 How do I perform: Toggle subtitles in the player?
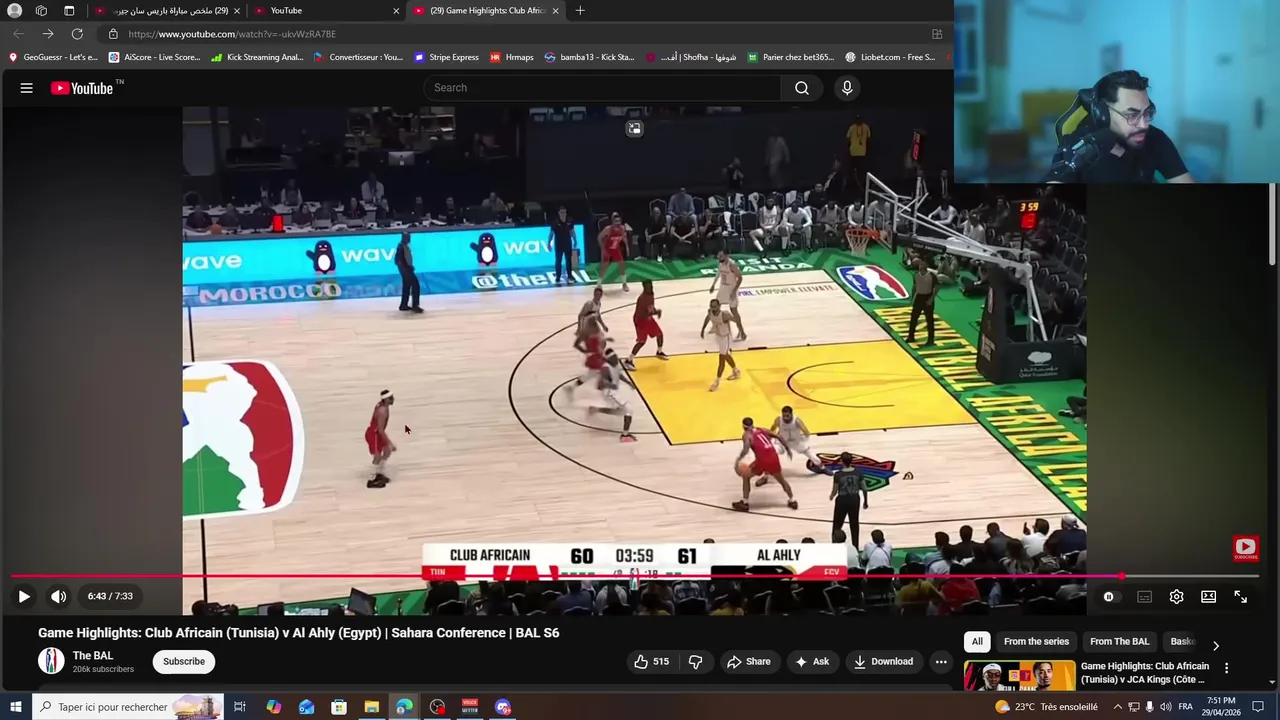[1144, 596]
